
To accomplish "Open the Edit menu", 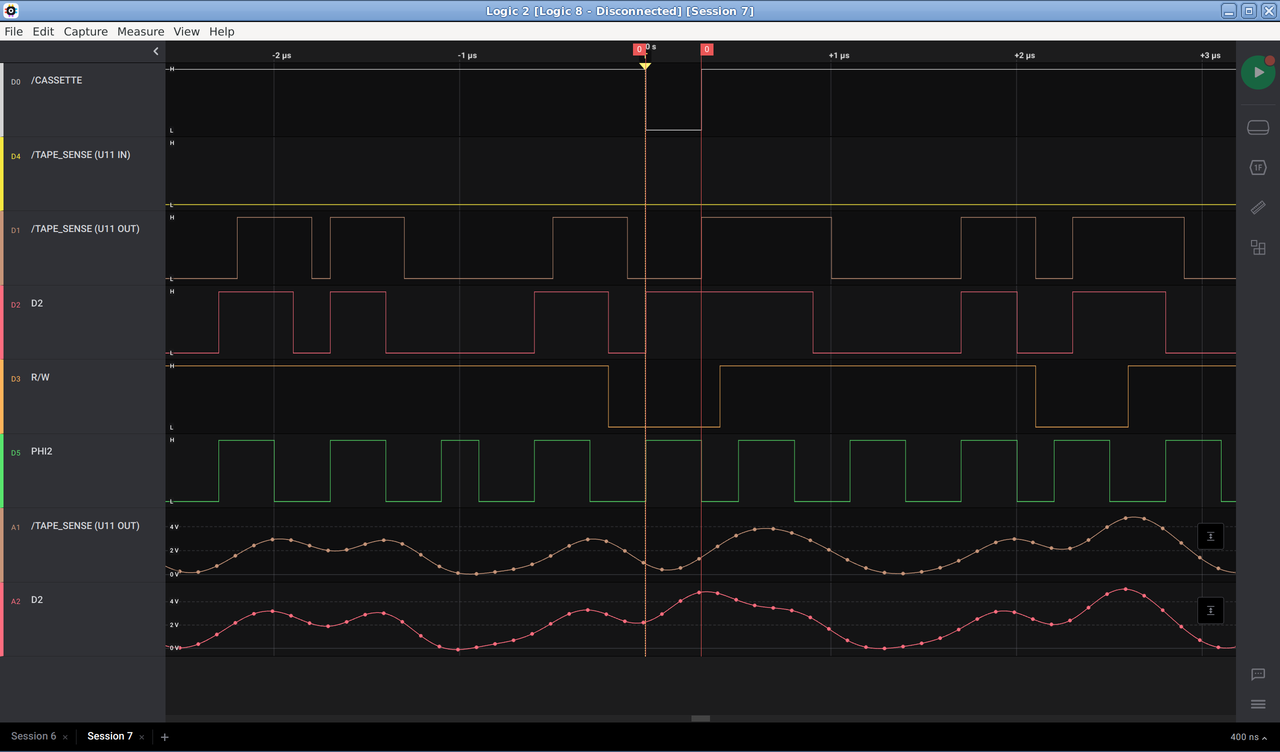I will pyautogui.click(x=43, y=32).
